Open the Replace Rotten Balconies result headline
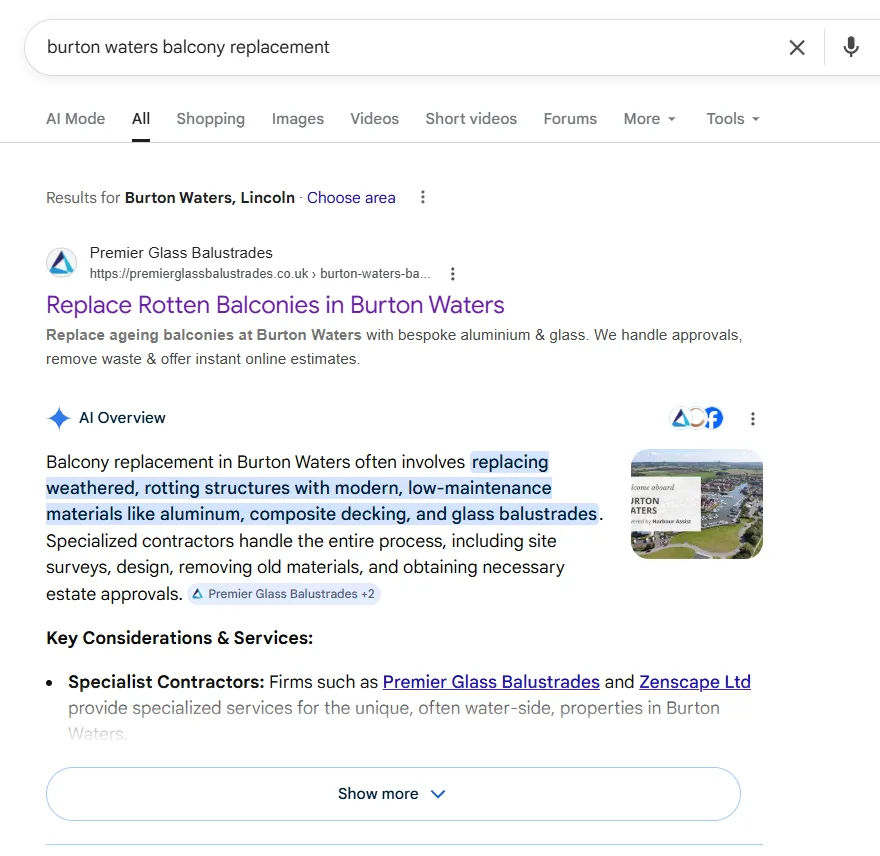The height and width of the screenshot is (856, 880). tap(275, 305)
